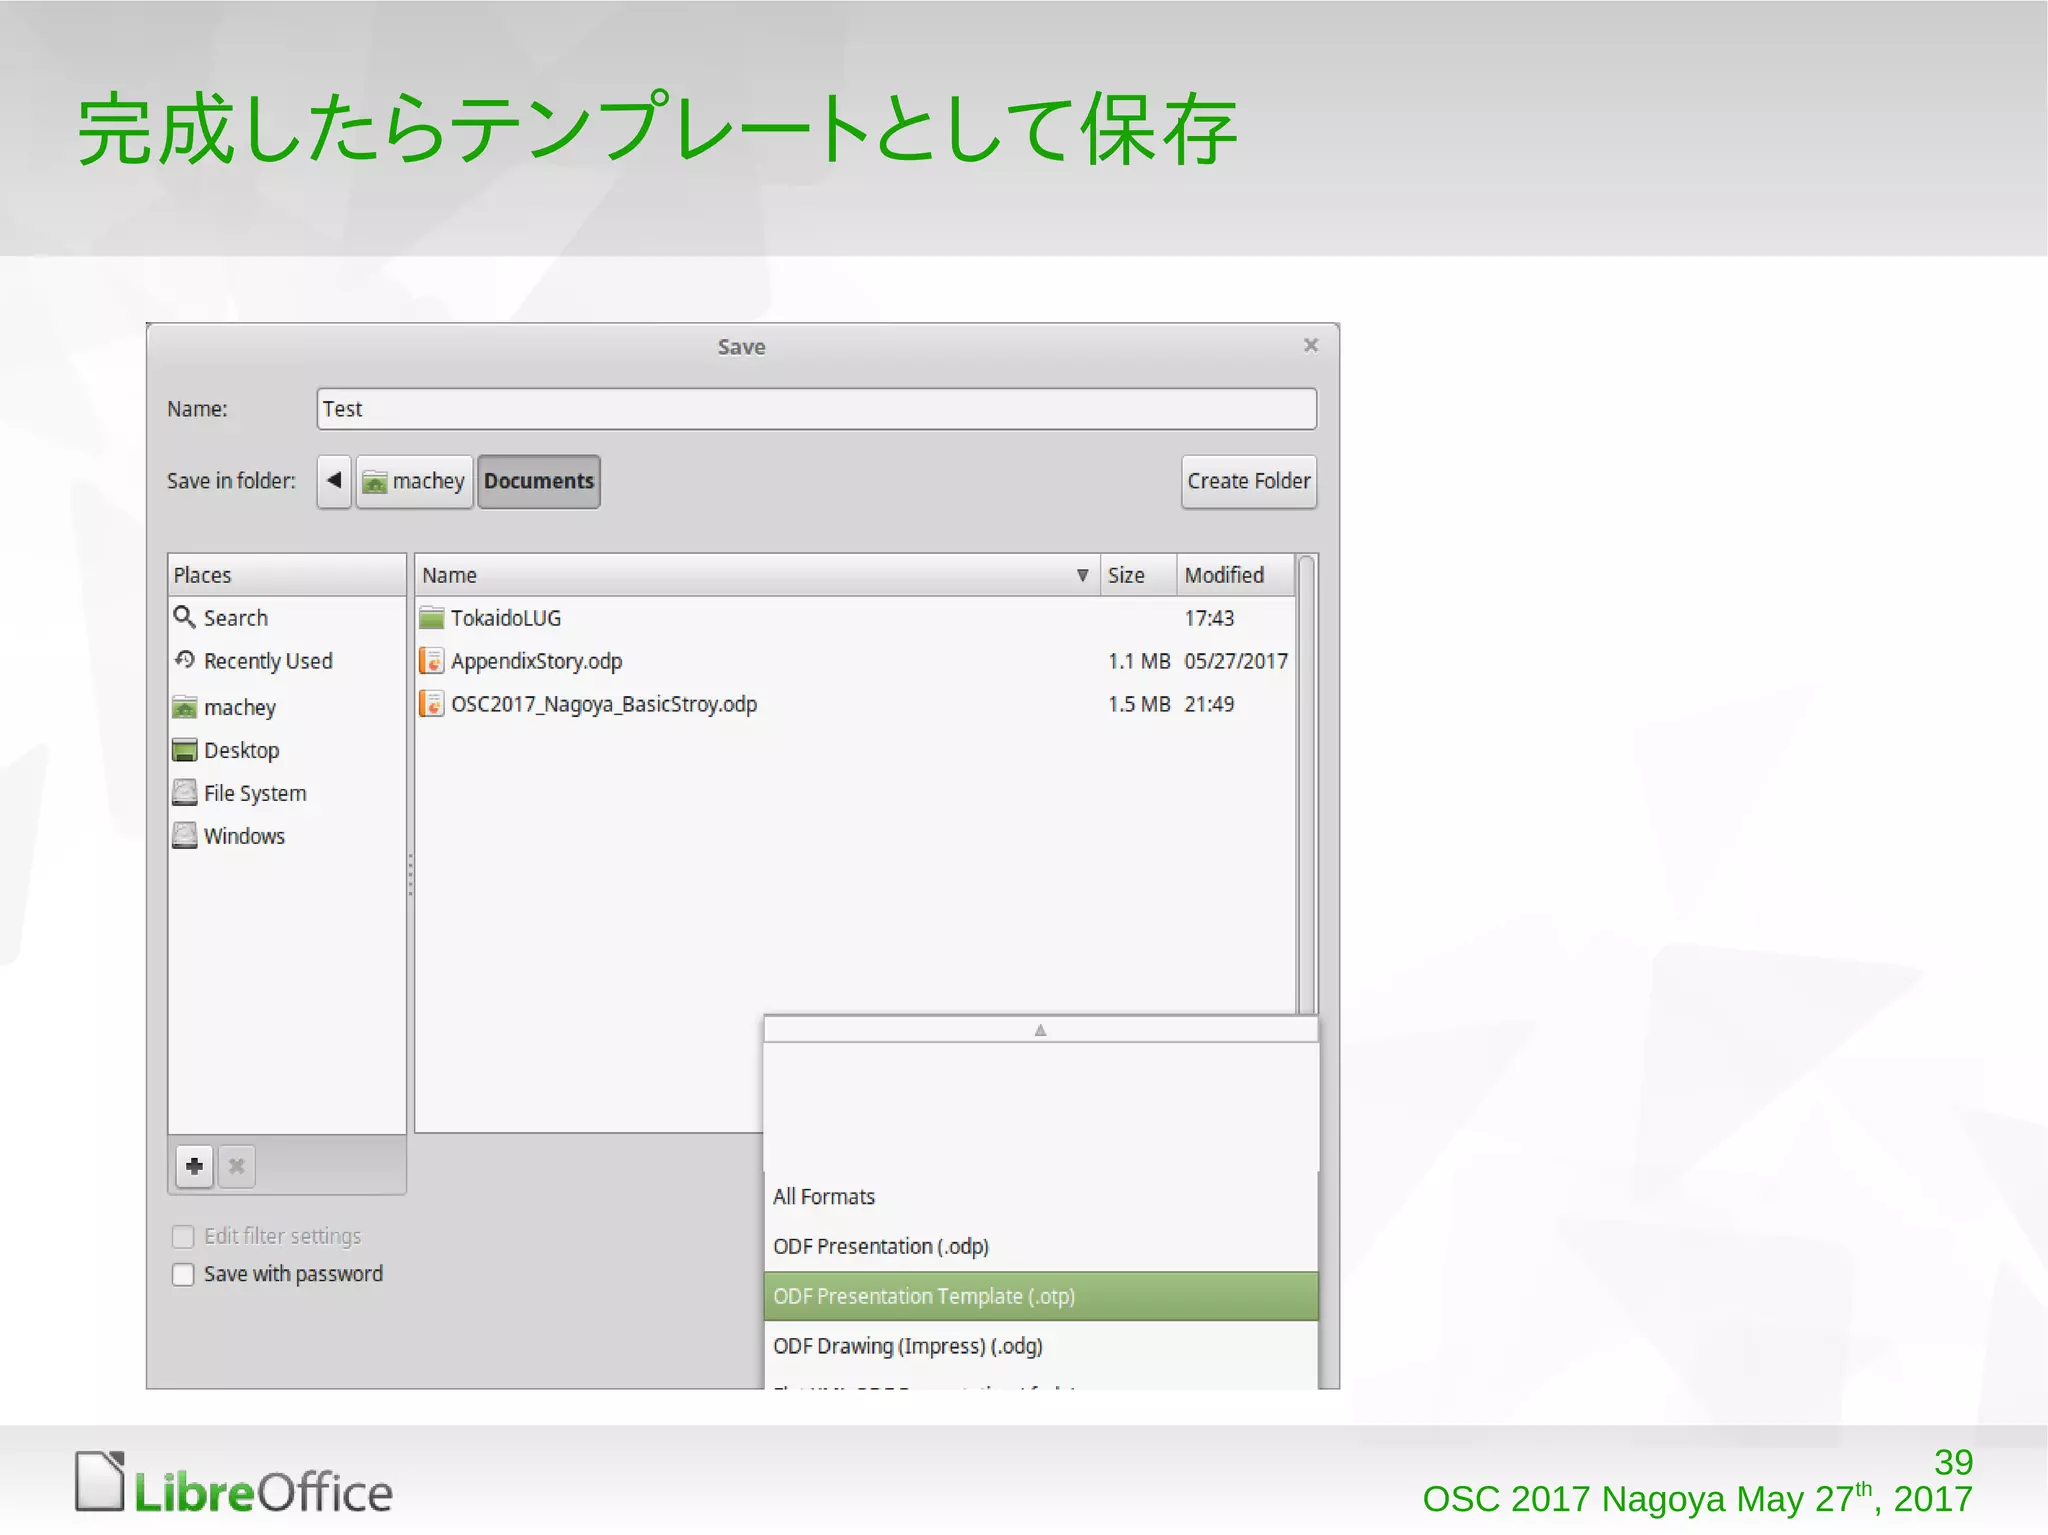
Task: Open Windows label in Places
Action: (245, 836)
